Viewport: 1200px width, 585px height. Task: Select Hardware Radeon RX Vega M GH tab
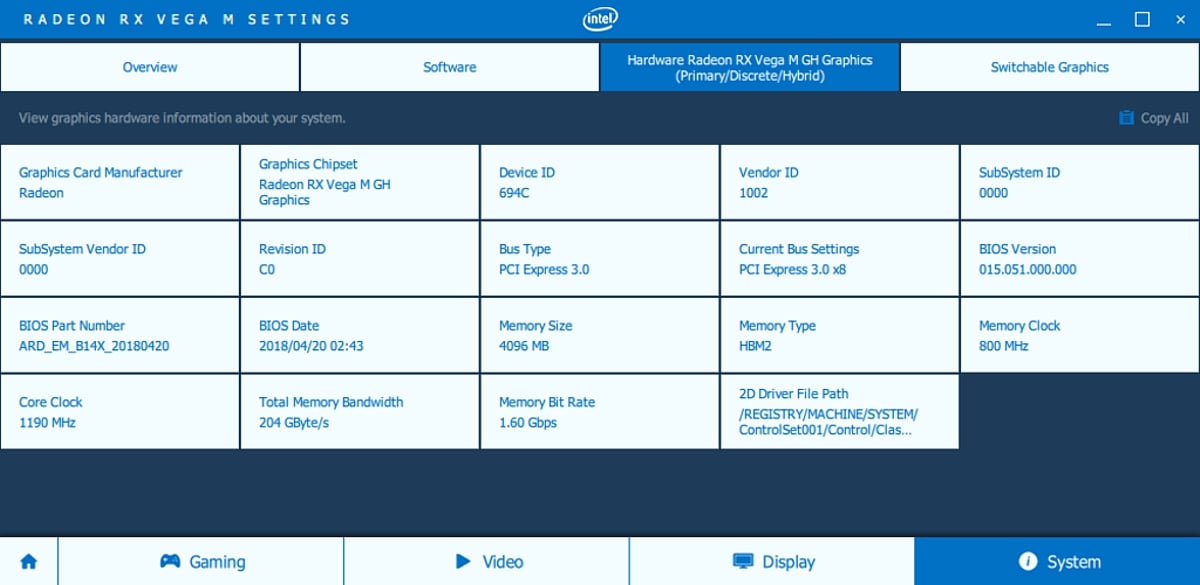(750, 67)
